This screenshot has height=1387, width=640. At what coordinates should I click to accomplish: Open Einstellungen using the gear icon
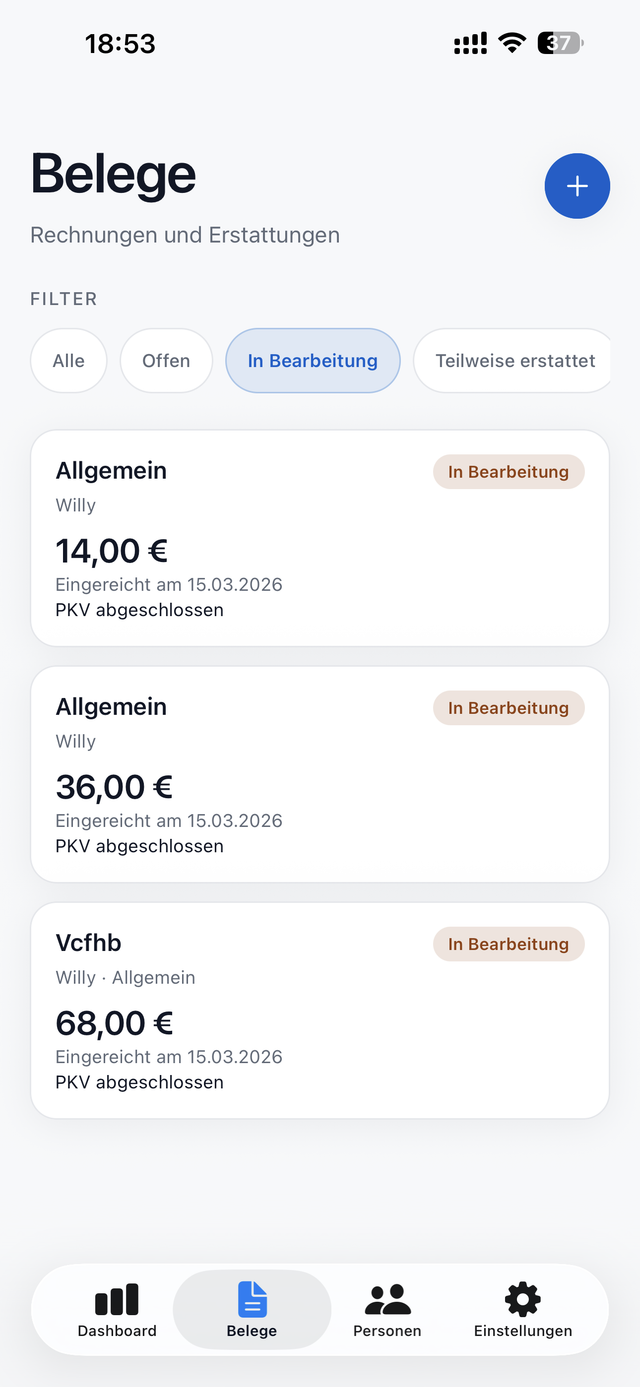[522, 1297]
